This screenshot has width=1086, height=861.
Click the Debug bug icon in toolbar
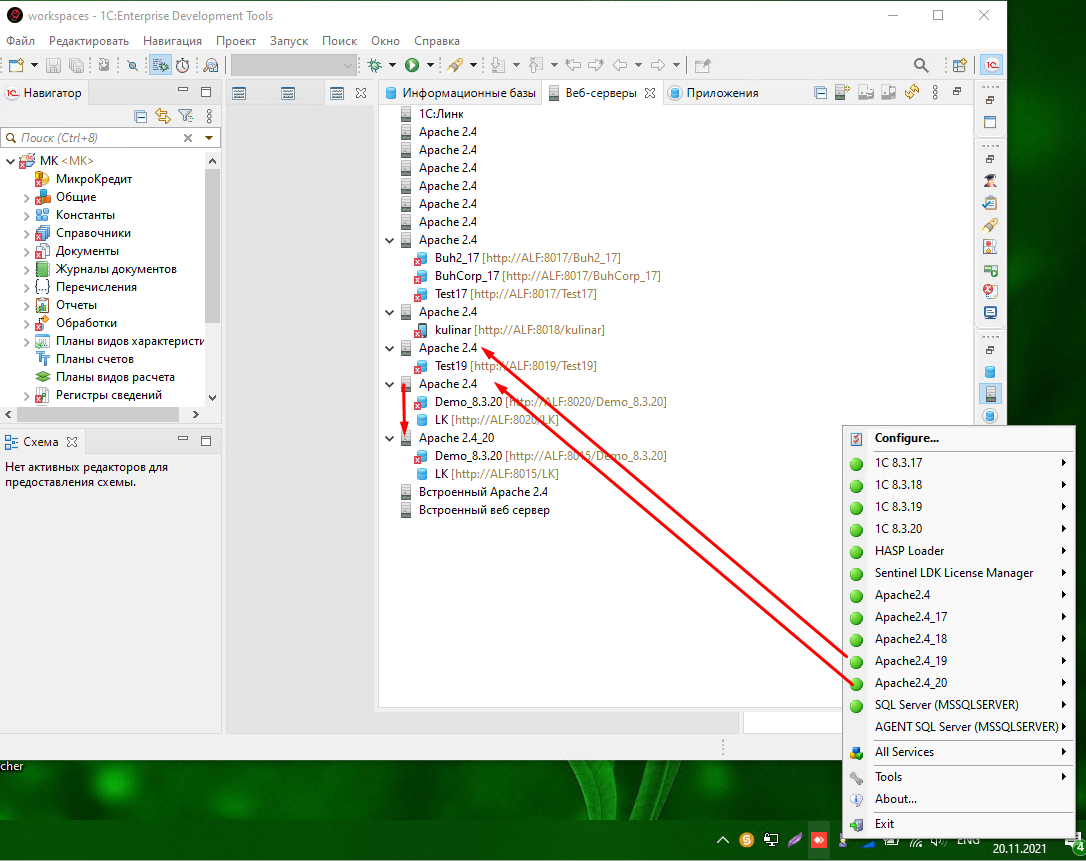click(x=375, y=65)
